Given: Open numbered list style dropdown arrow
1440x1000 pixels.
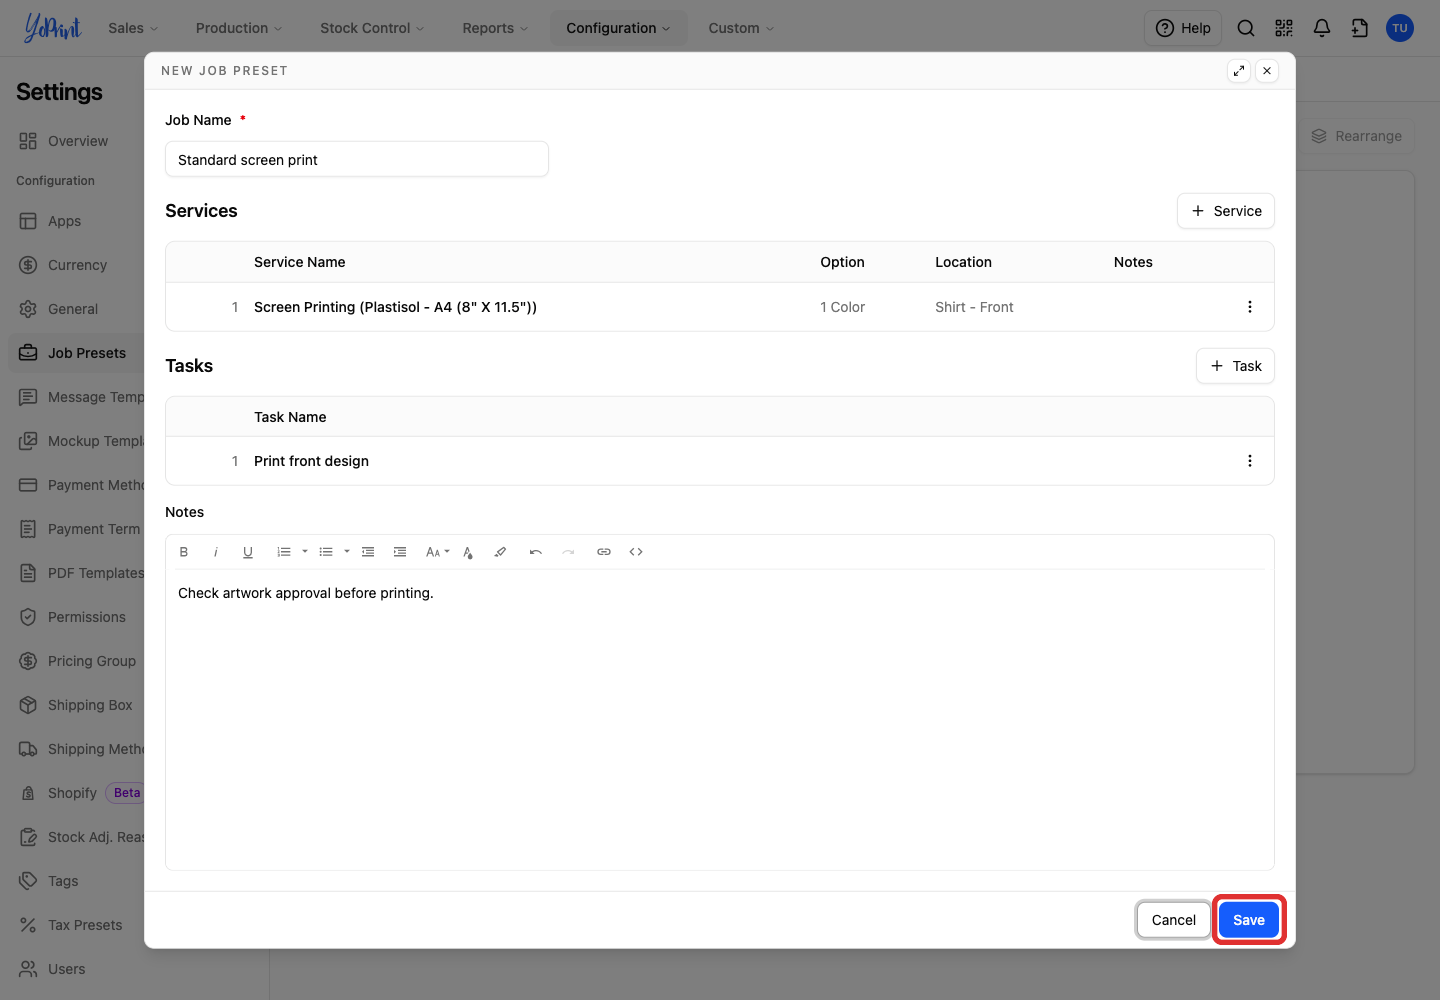Looking at the screenshot, I should (305, 552).
